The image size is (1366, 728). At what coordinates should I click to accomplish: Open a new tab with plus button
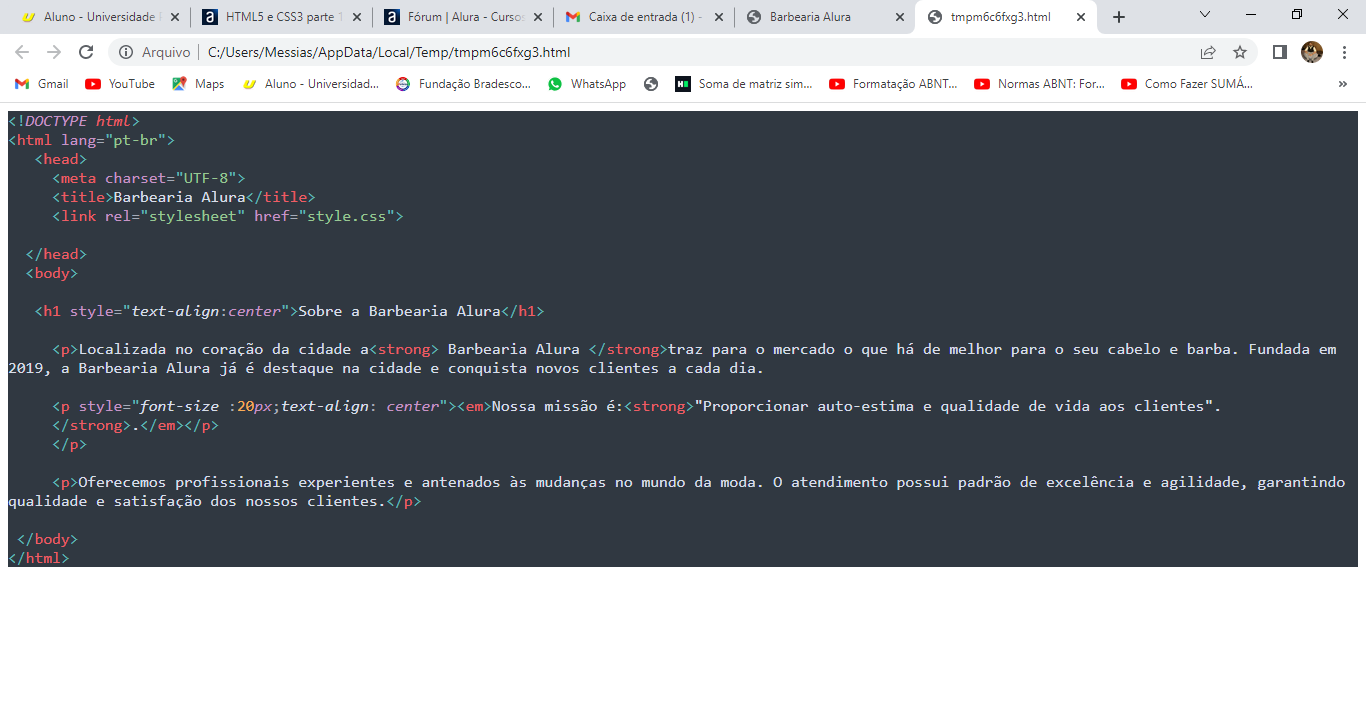coord(1119,17)
